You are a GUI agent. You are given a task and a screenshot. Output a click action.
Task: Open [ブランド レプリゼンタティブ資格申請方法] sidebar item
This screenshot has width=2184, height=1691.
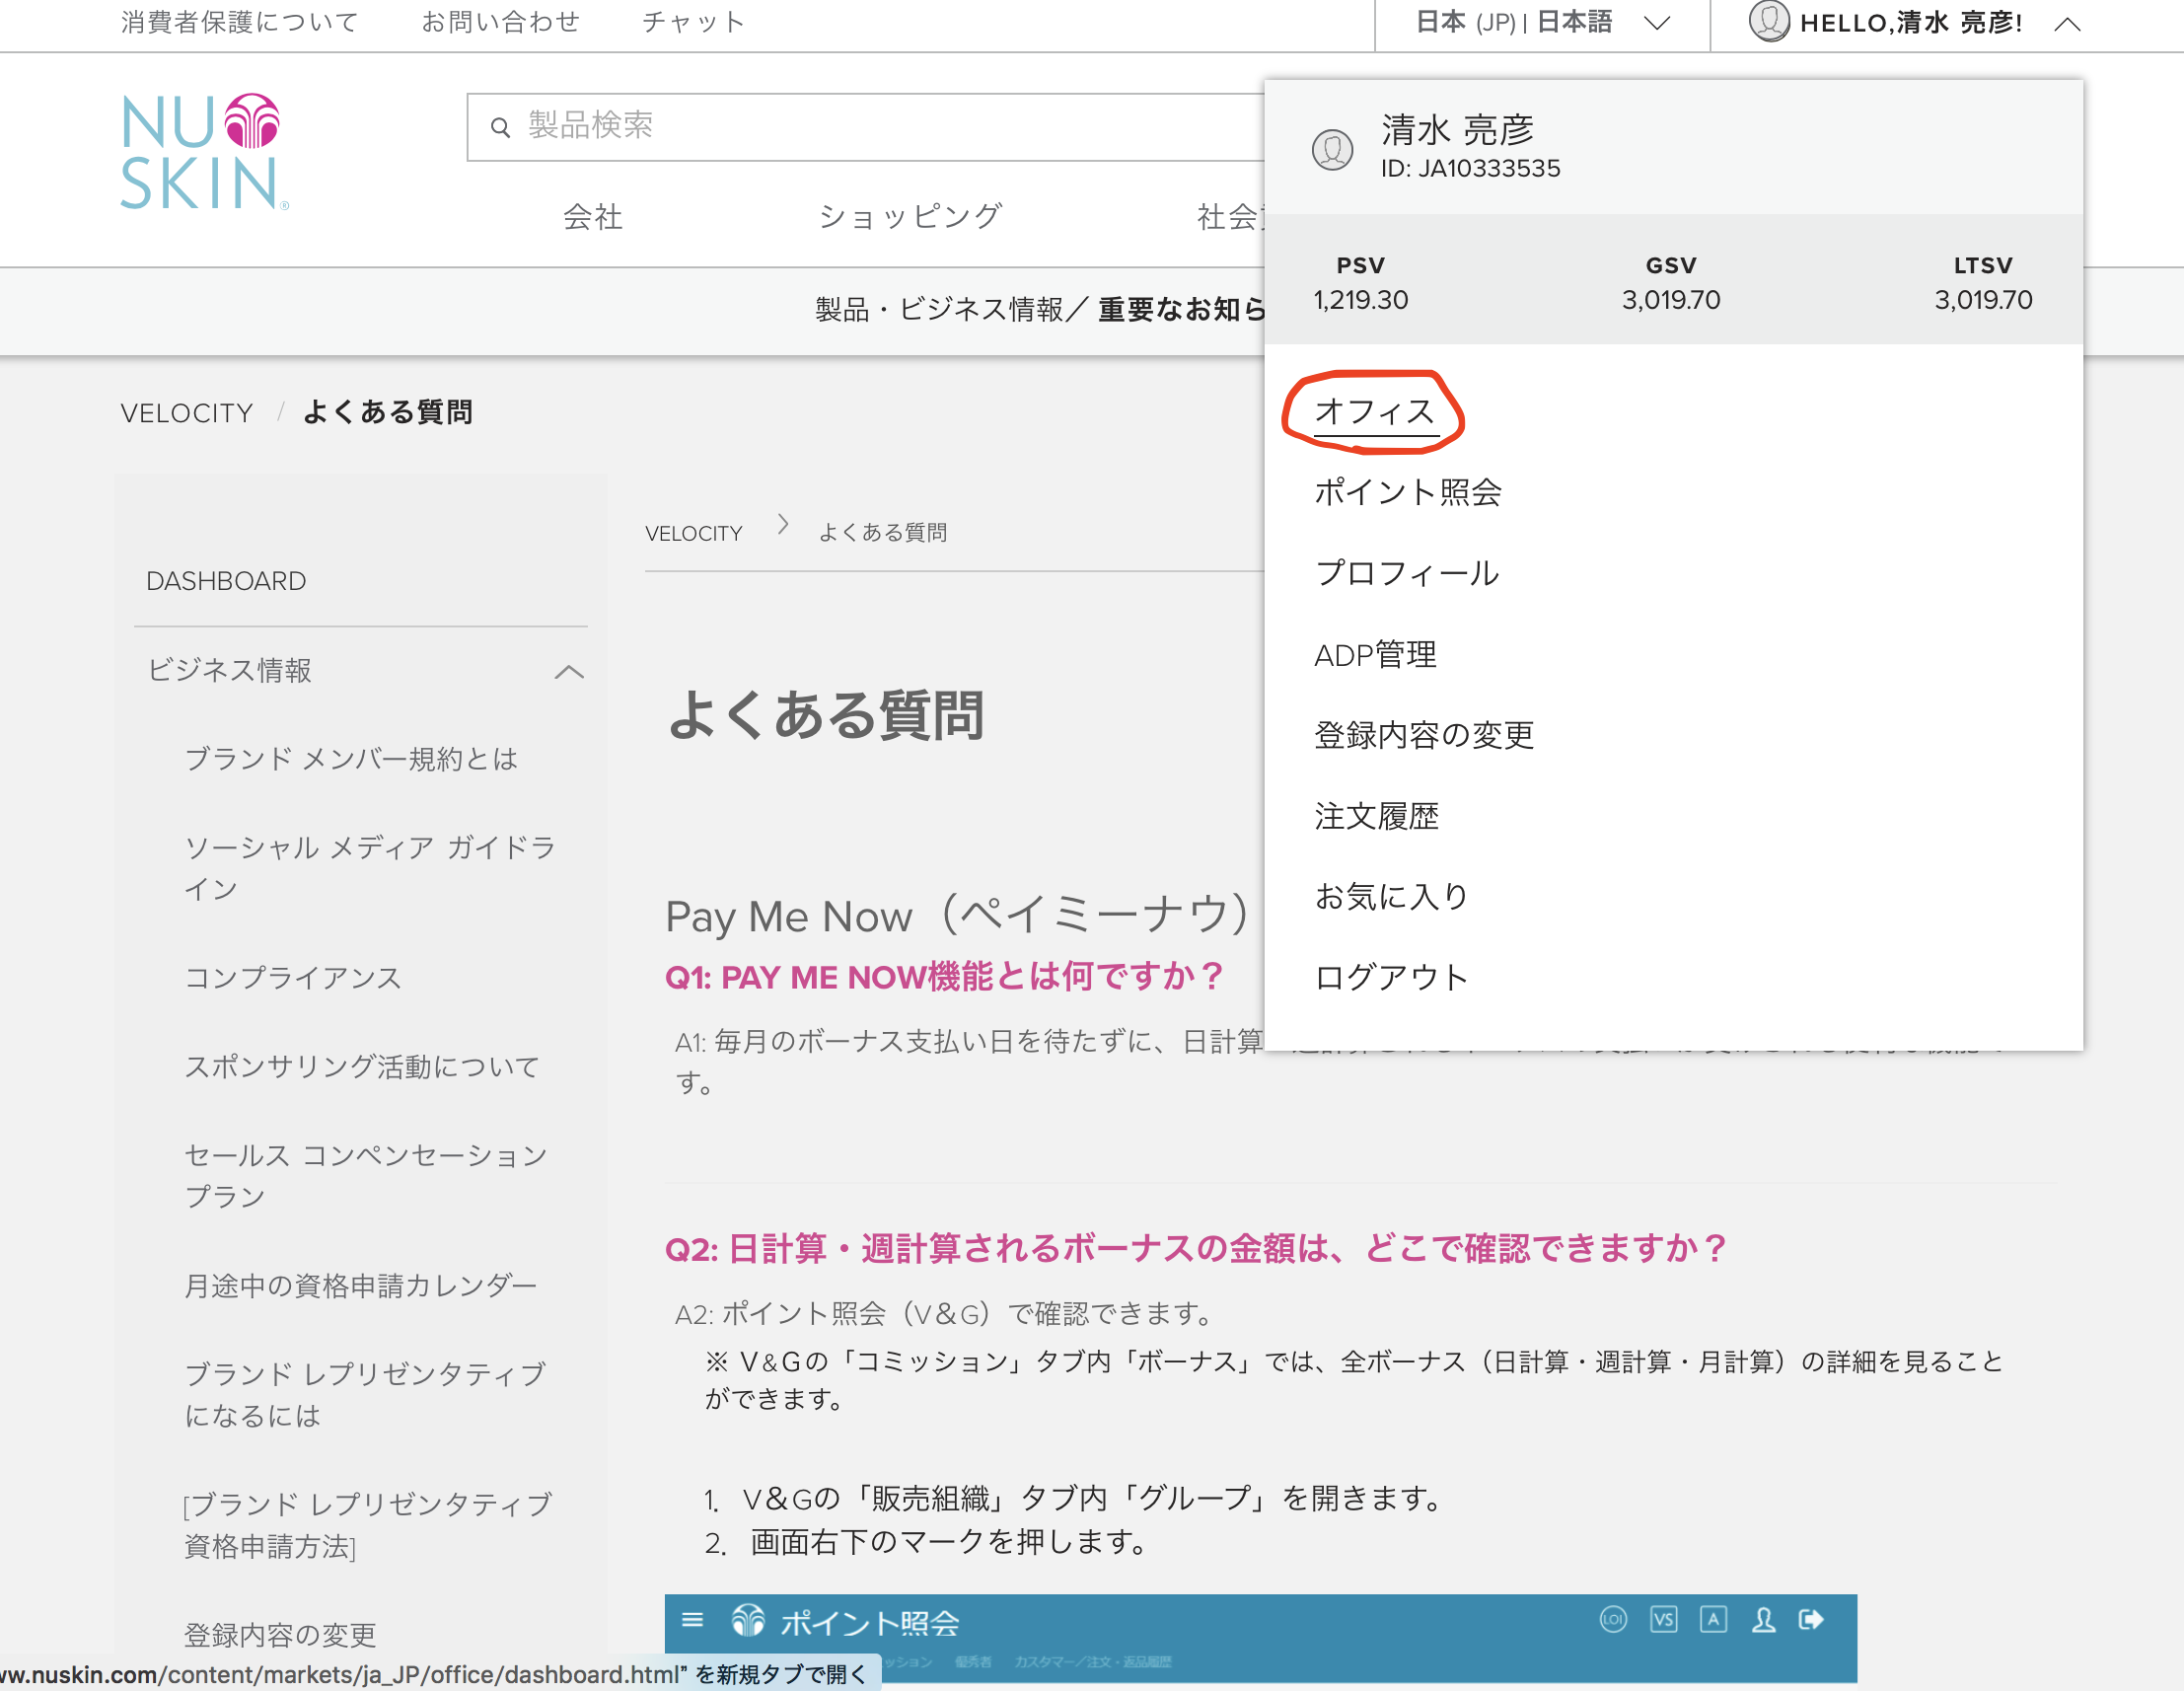(x=367, y=1525)
